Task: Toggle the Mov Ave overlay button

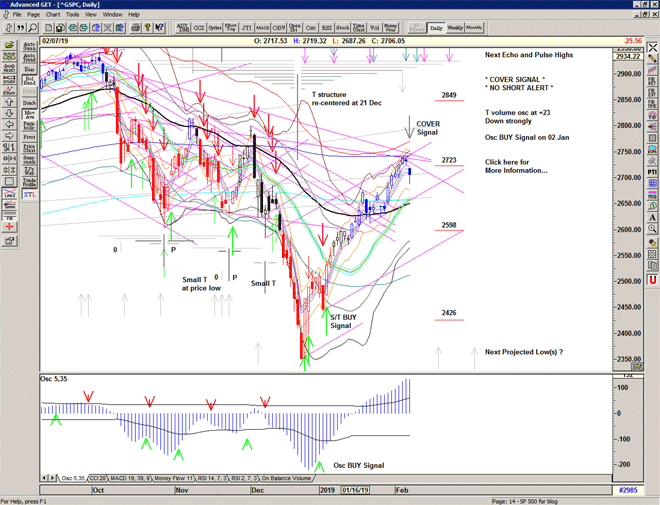Action: click(28, 116)
